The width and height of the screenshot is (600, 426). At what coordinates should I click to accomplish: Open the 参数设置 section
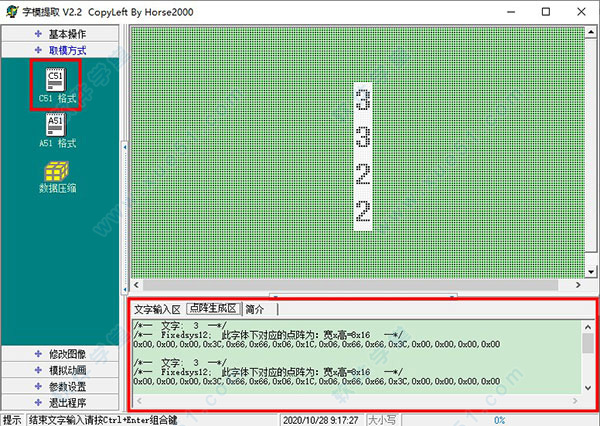point(61,386)
